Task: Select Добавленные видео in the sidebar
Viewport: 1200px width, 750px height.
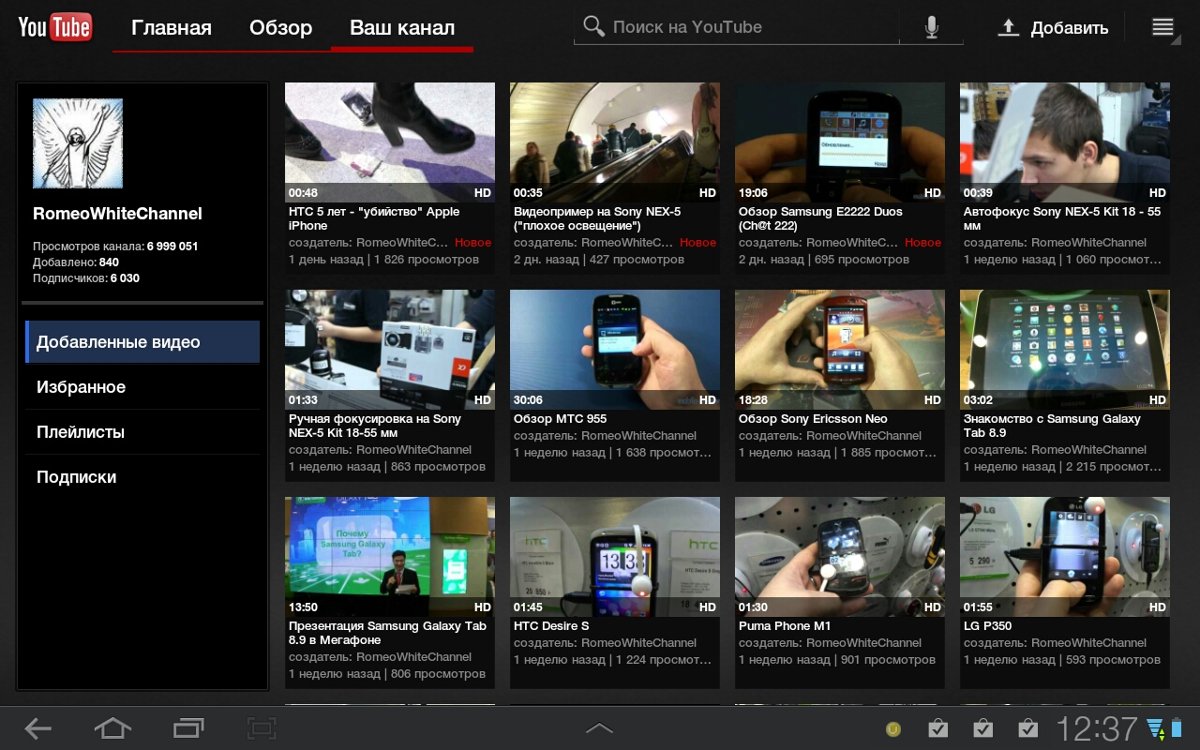Action: (x=142, y=342)
